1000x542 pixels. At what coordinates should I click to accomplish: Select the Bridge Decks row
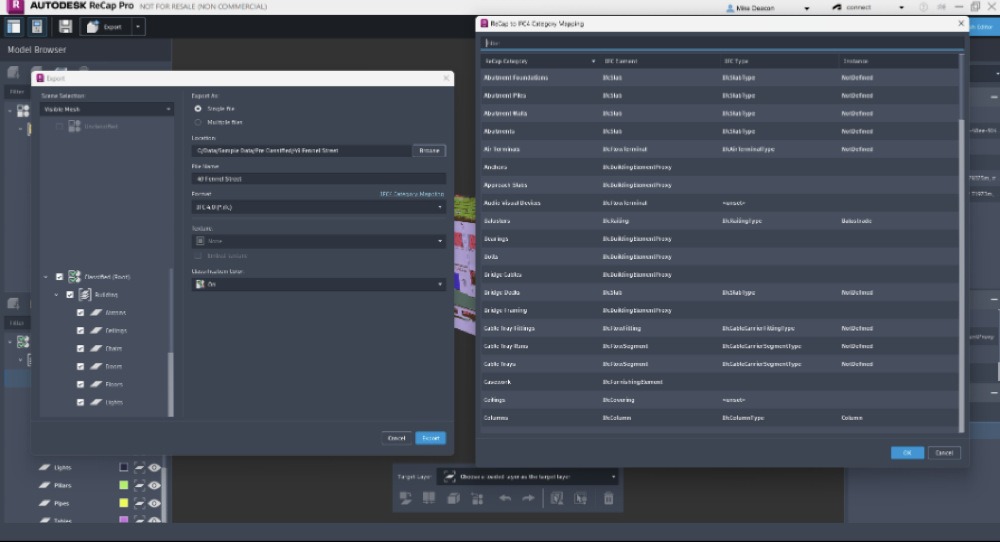[x=719, y=293]
